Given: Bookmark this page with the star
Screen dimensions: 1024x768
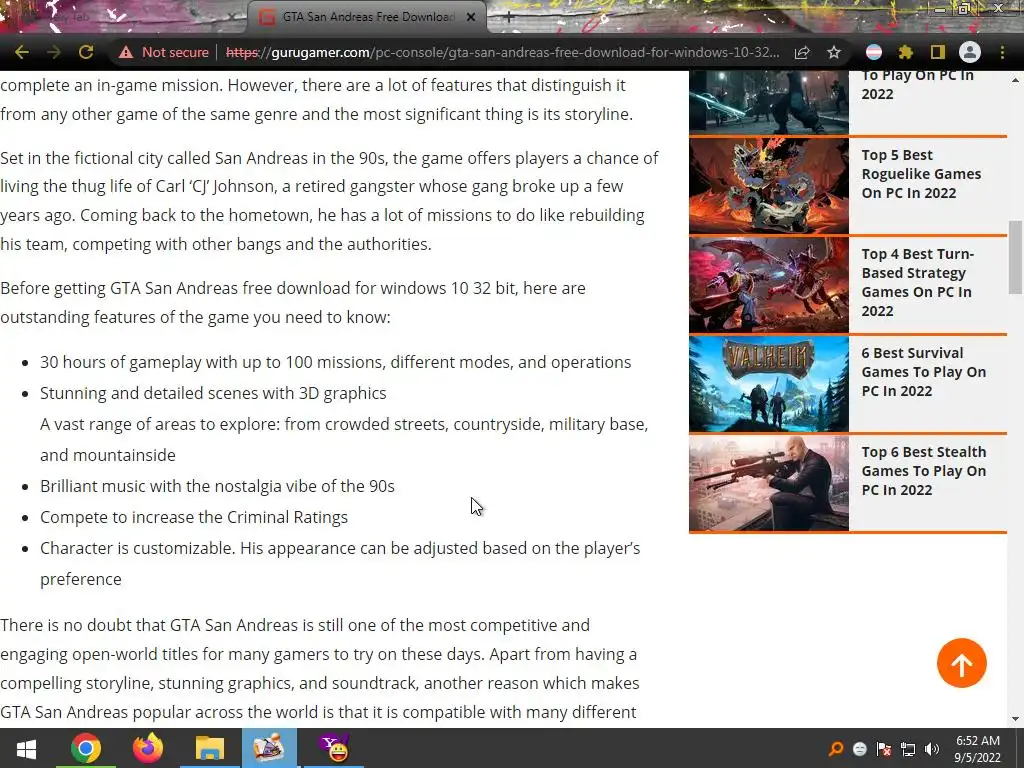Looking at the screenshot, I should point(834,52).
